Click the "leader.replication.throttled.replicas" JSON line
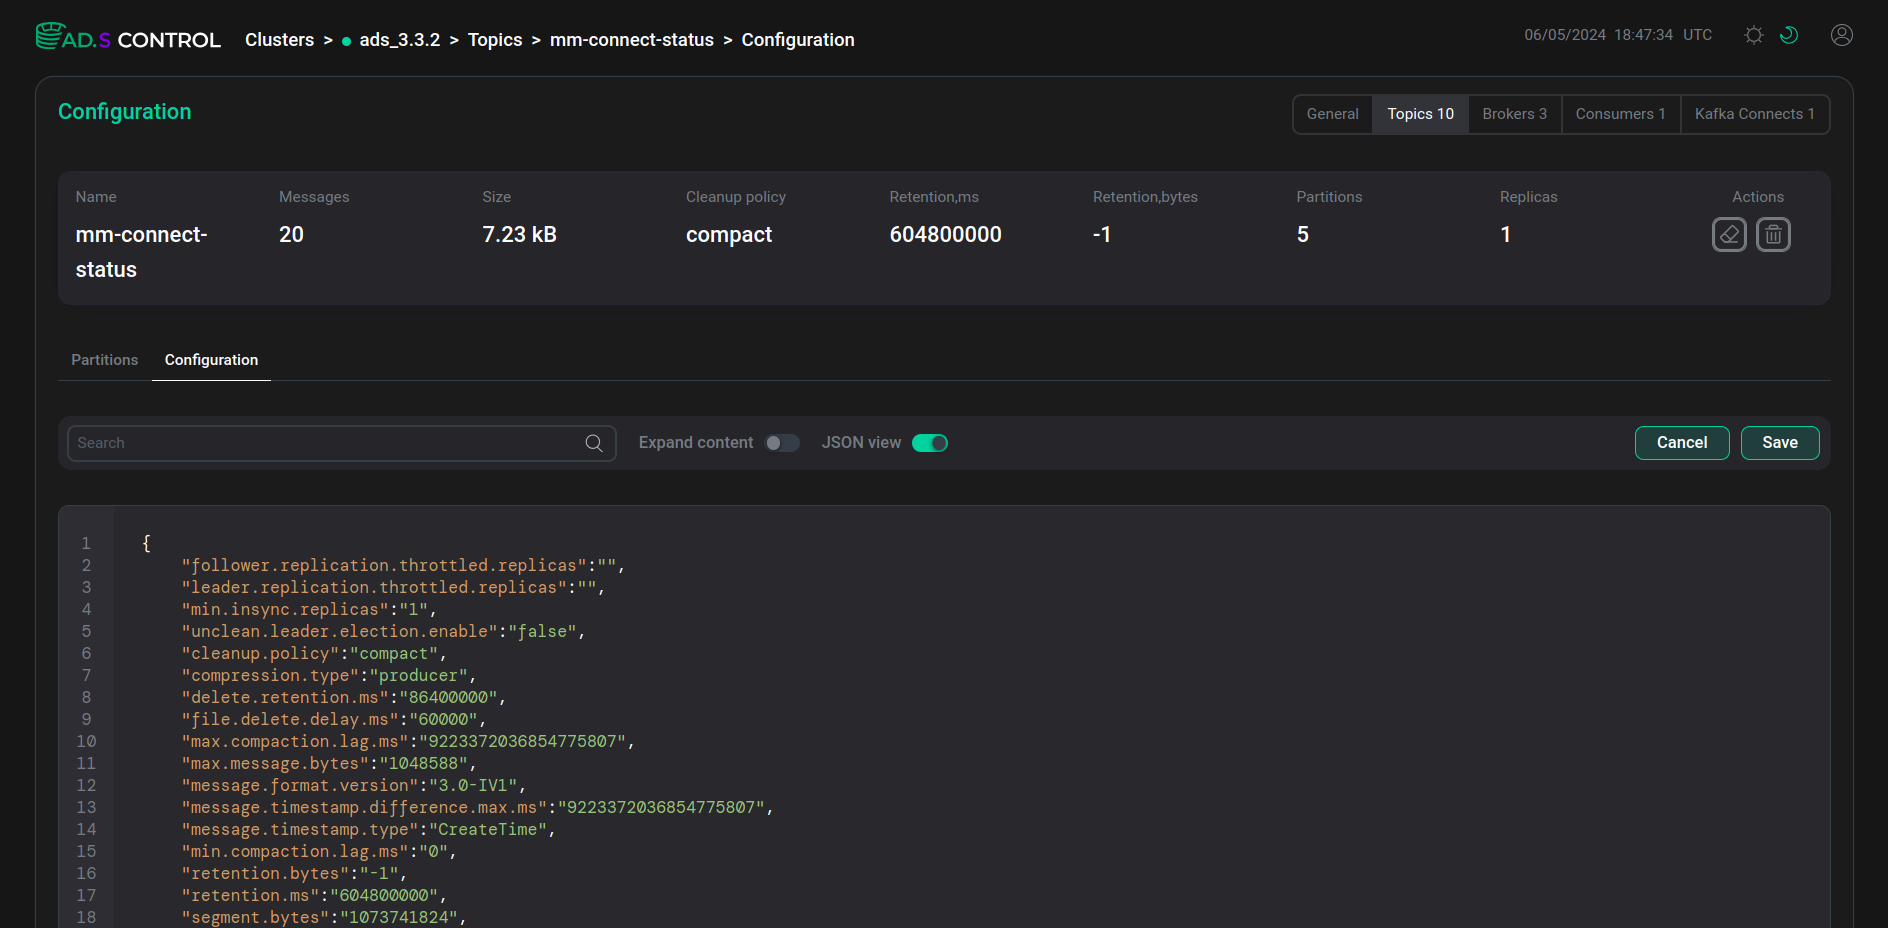 click(x=393, y=587)
